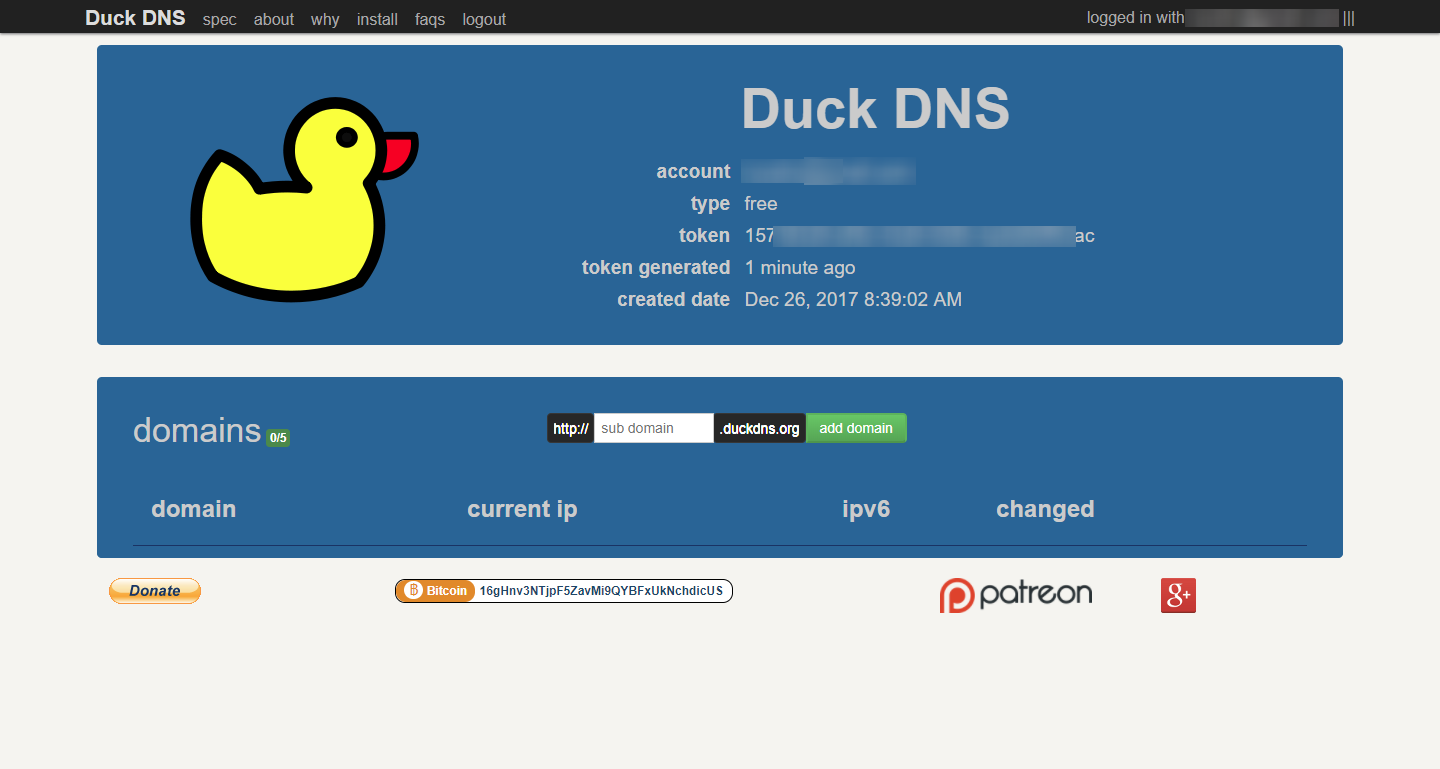Open the Patreon logo link
1440x769 pixels.
pos(1016,595)
